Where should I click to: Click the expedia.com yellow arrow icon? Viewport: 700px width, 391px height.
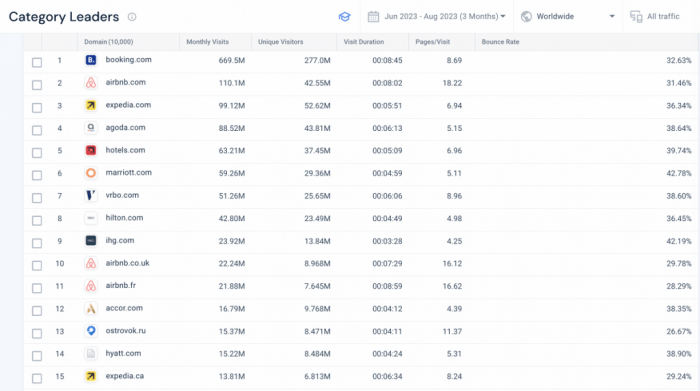(91, 105)
